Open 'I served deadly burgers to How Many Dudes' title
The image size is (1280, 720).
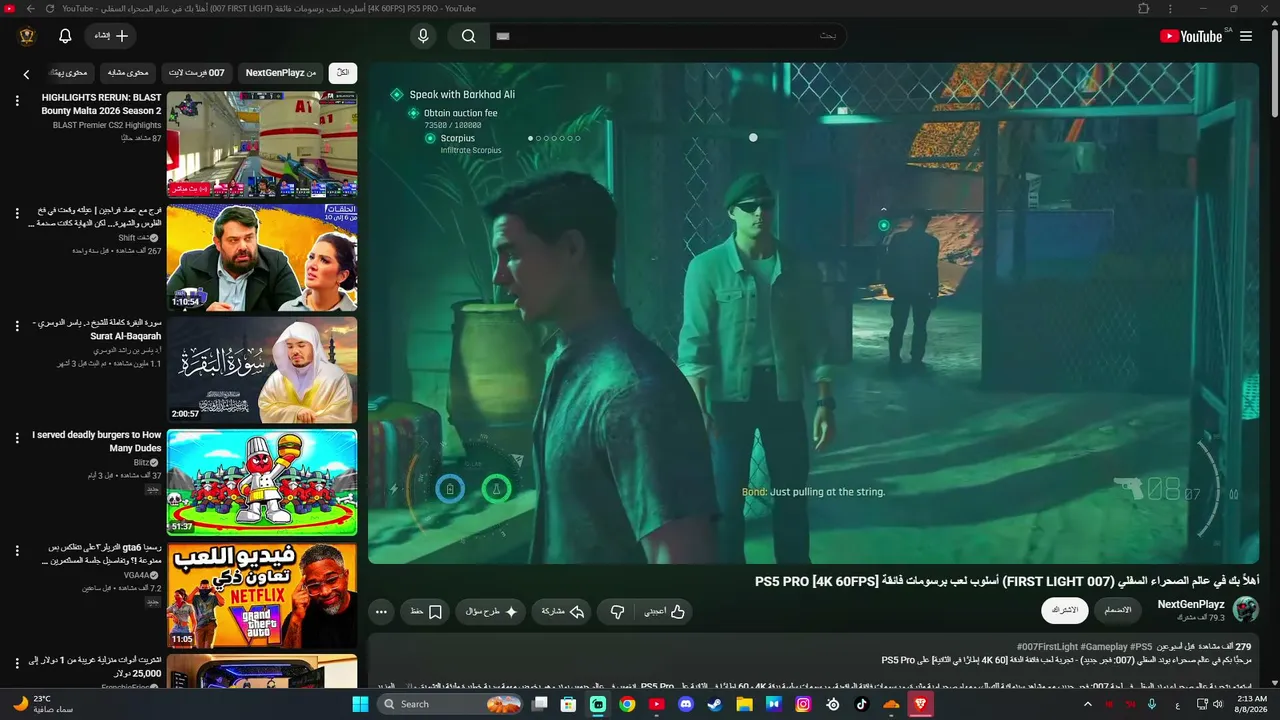click(96, 442)
